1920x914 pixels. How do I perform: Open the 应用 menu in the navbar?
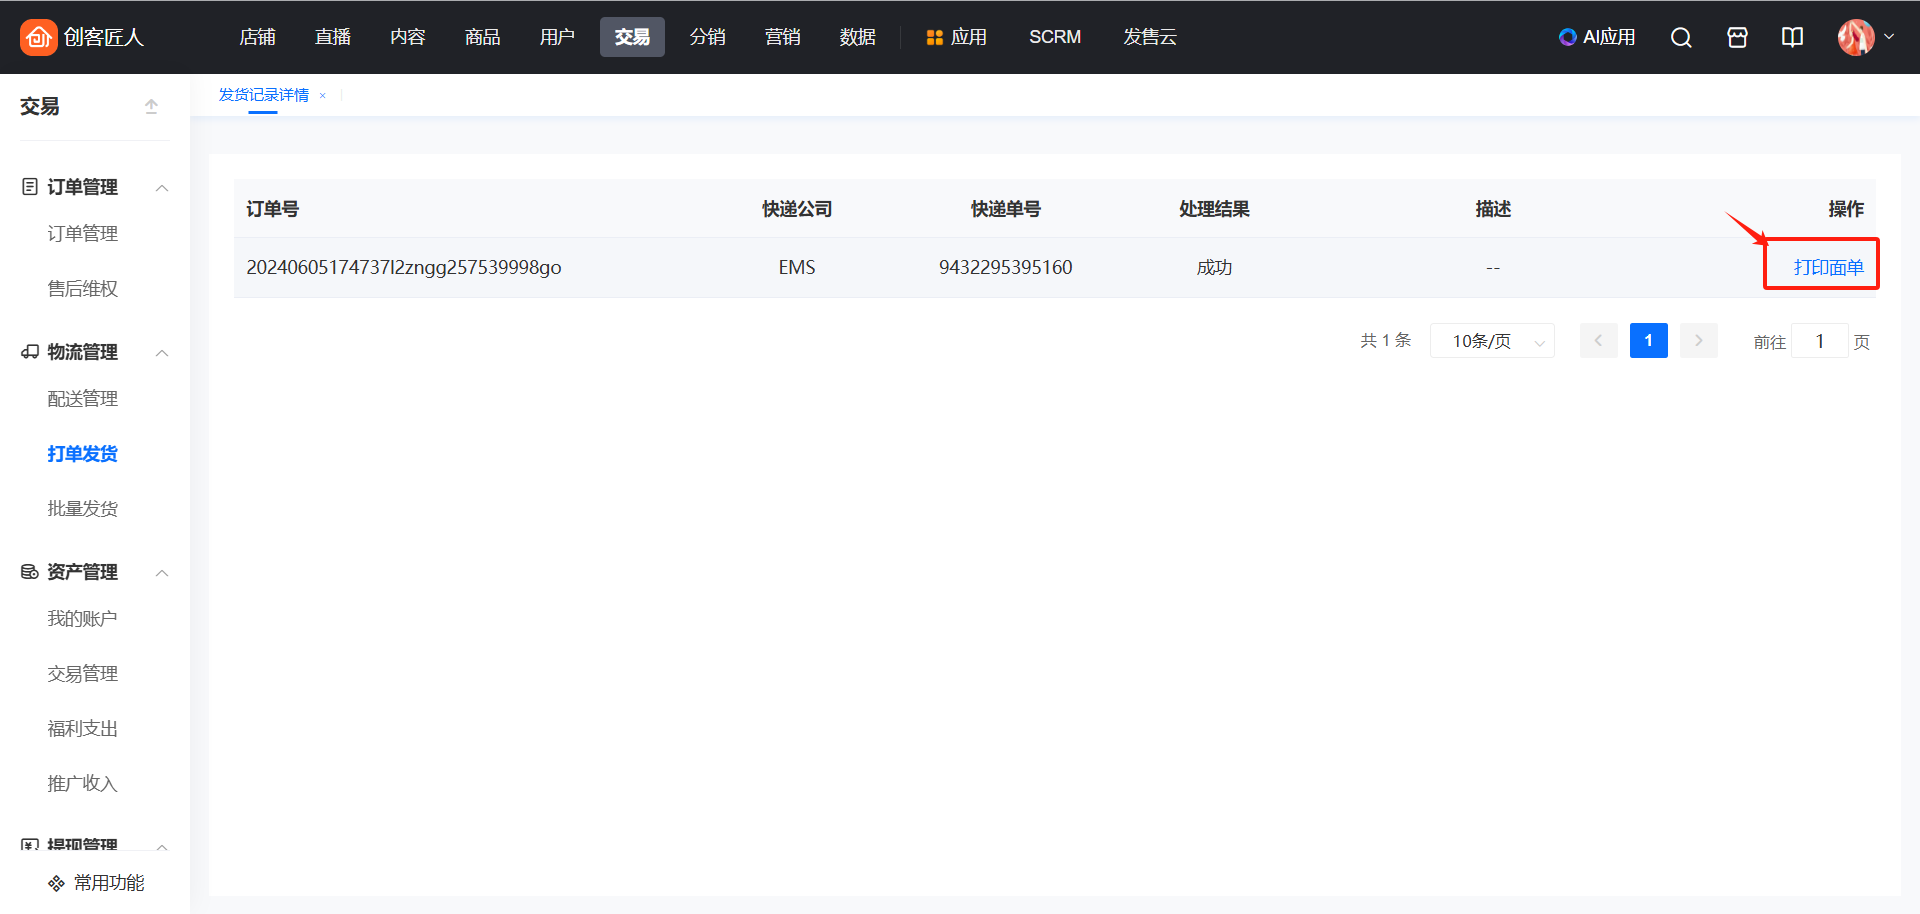tap(957, 37)
